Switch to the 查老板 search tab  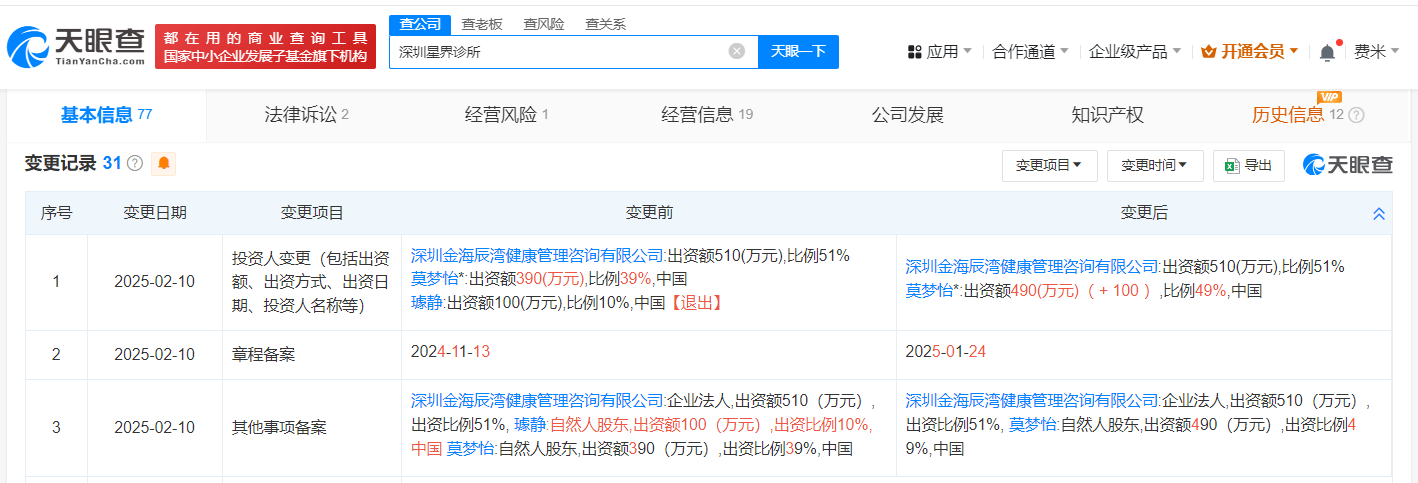click(482, 24)
